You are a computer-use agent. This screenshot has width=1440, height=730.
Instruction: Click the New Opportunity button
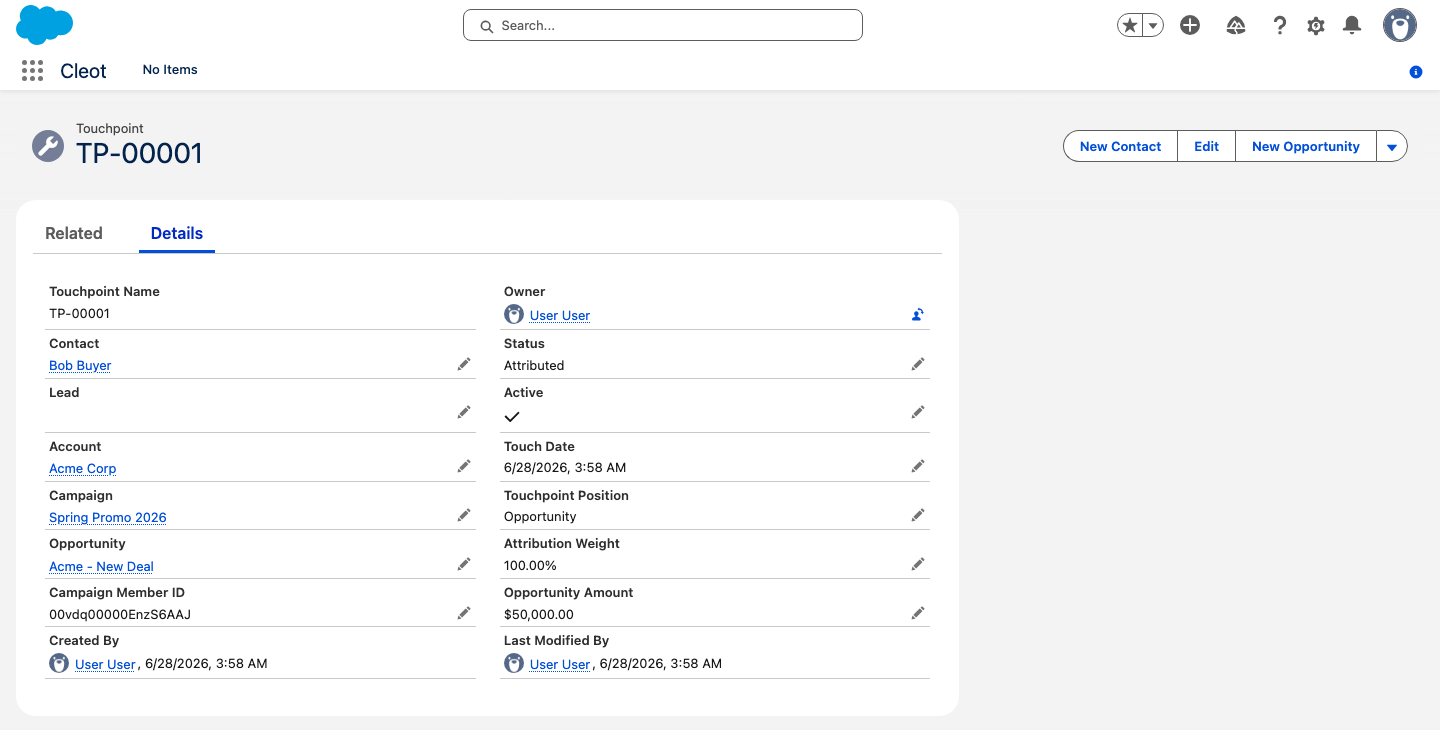point(1305,146)
